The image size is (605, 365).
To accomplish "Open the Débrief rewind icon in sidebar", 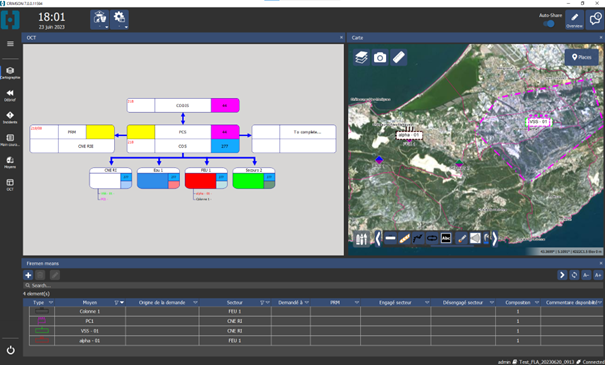I will [10, 95].
